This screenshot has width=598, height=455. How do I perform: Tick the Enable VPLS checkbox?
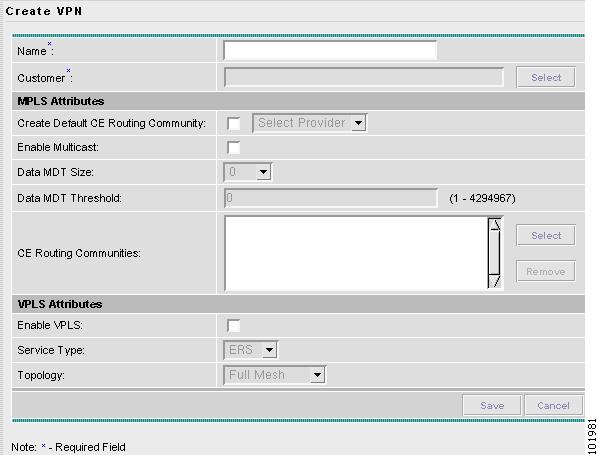[x=233, y=326]
